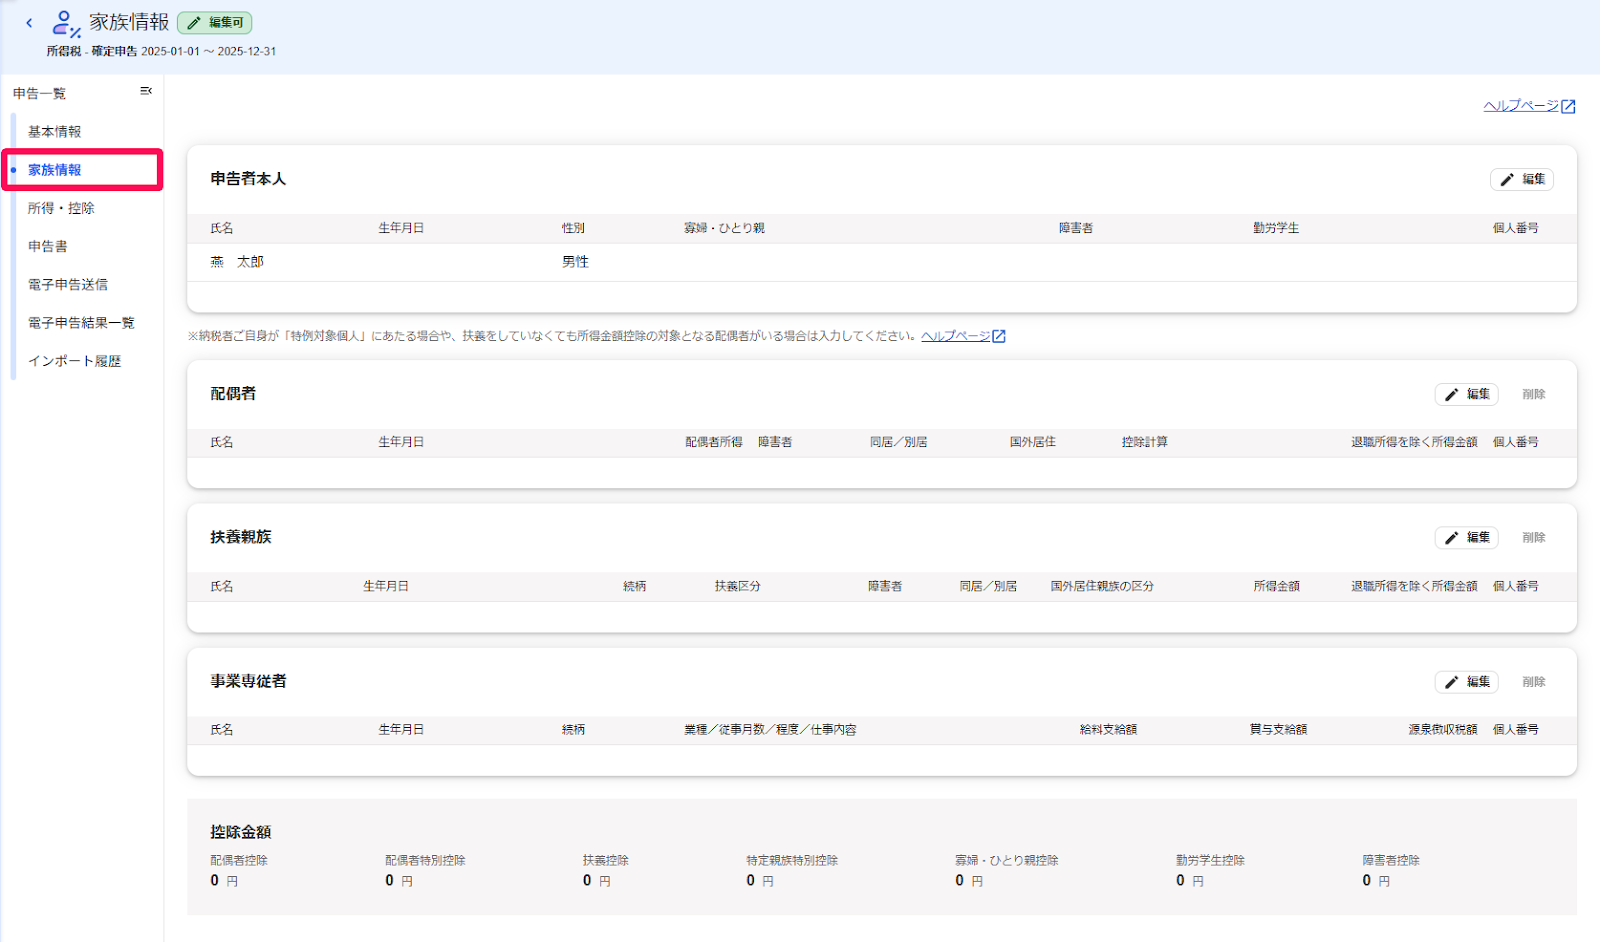This screenshot has width=1600, height=942.
Task: Edit the 申告者本人 section
Action: coord(1522,179)
